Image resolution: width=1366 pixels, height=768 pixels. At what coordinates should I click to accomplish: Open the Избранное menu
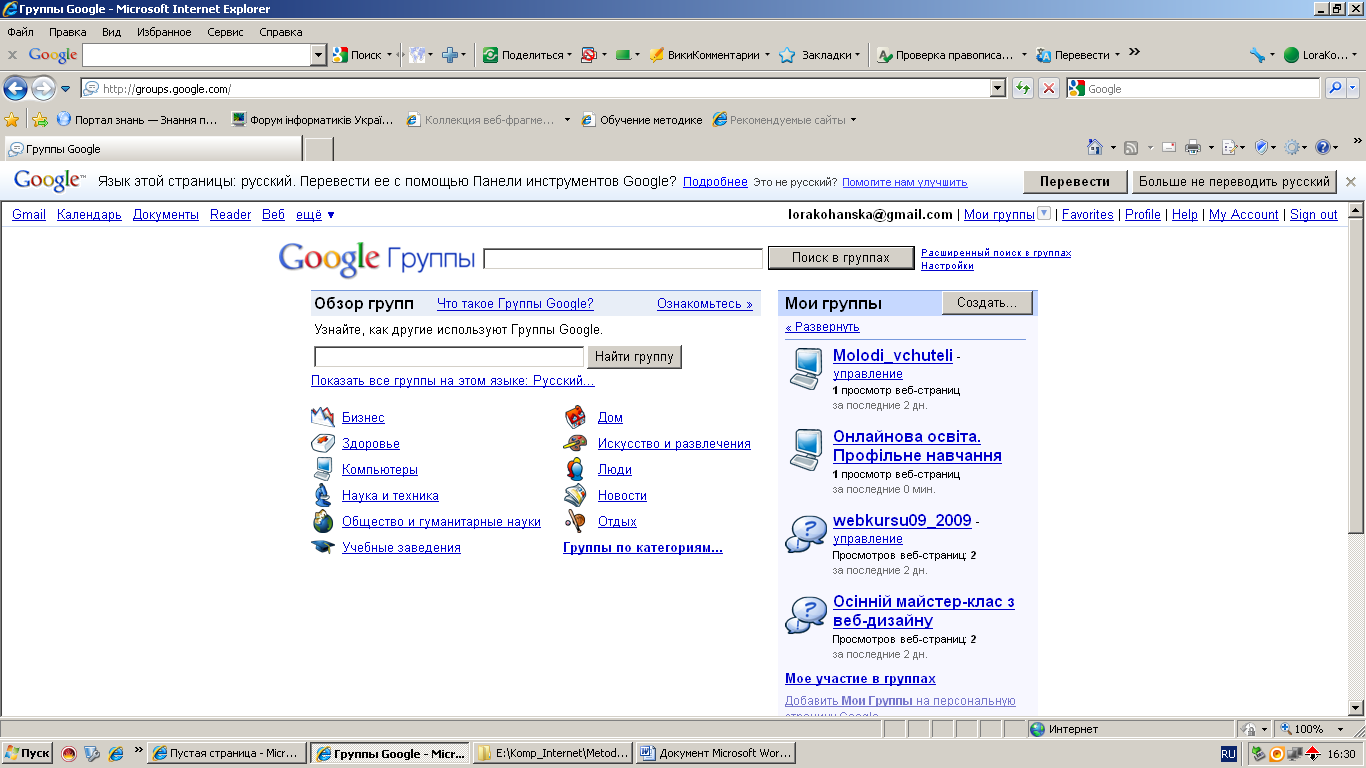[164, 32]
